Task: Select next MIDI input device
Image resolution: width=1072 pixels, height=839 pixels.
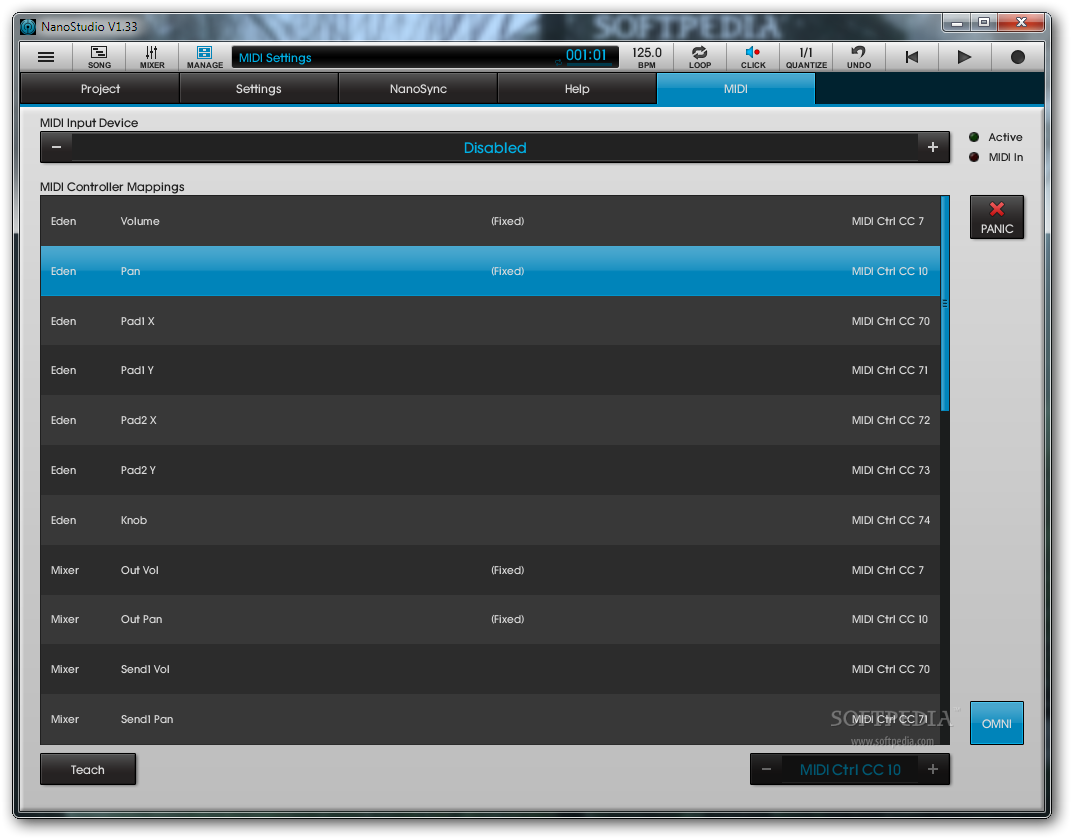Action: coord(933,147)
